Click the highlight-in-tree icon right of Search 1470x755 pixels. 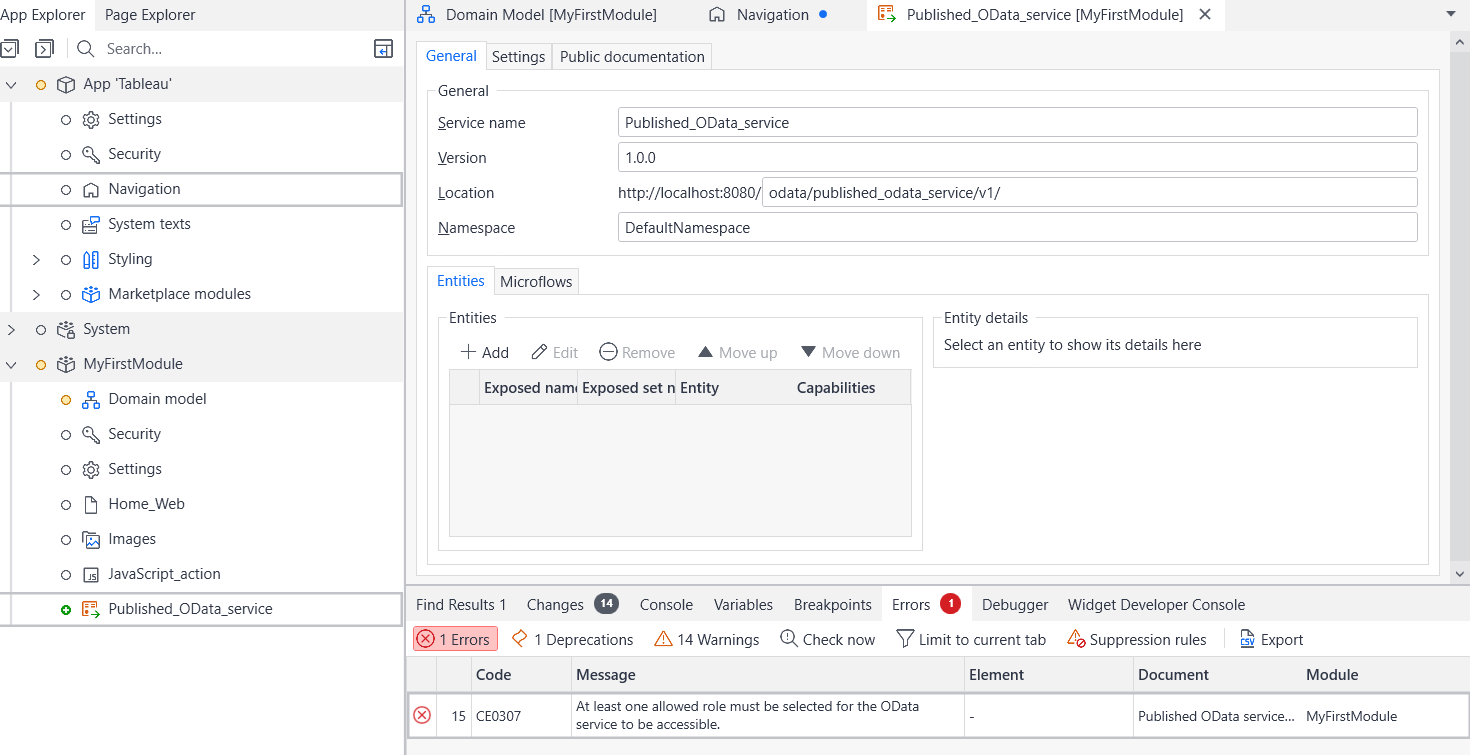pyautogui.click(x=383, y=48)
